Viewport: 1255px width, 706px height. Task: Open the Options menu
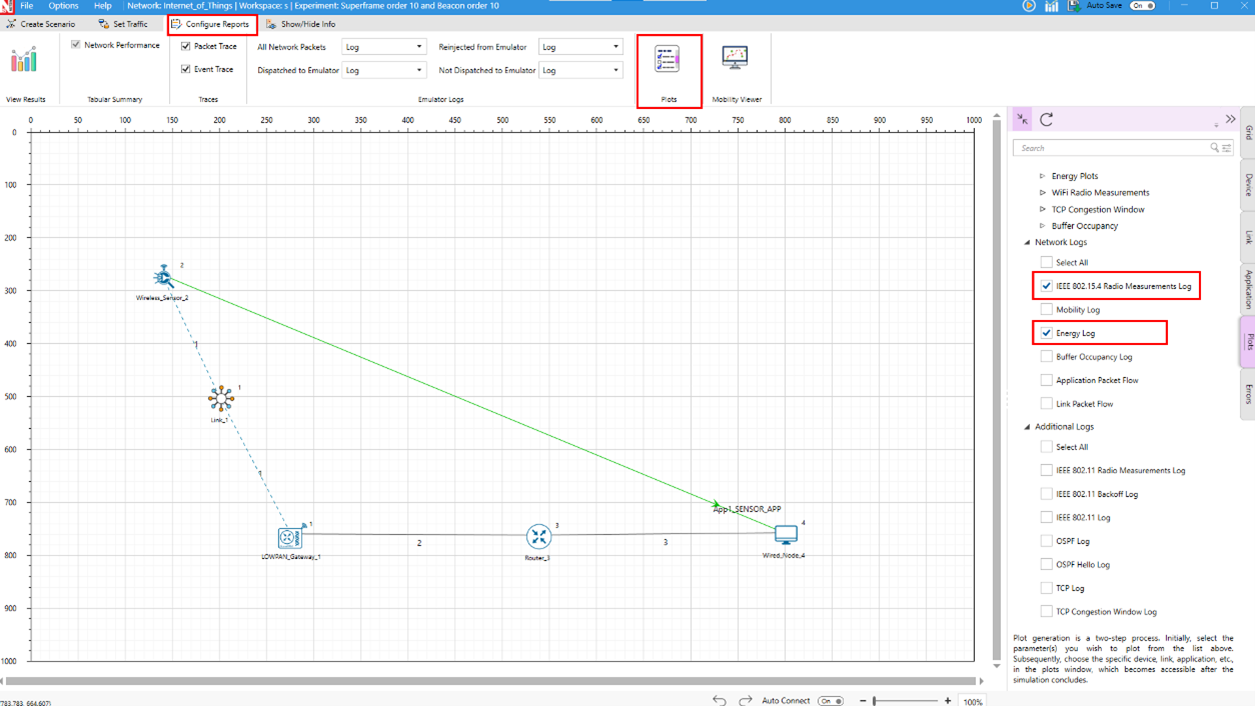coord(63,6)
